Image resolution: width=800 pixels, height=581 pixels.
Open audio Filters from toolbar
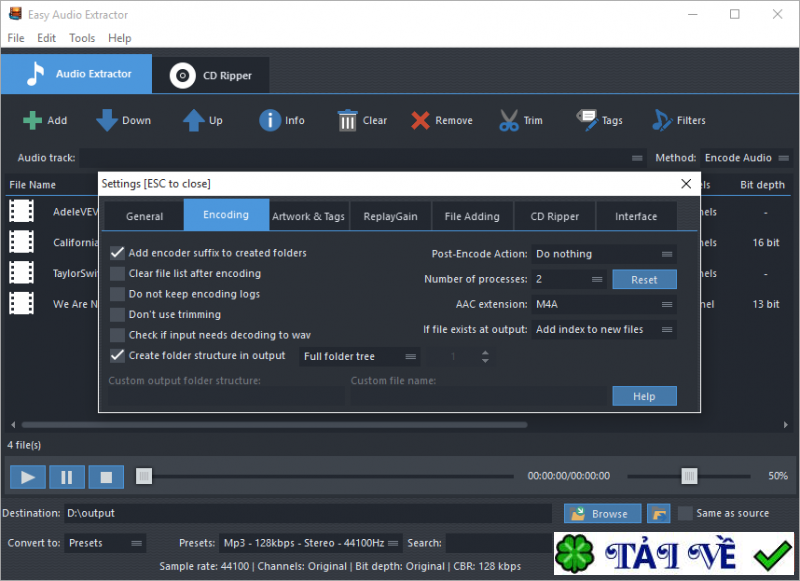[x=662, y=121]
